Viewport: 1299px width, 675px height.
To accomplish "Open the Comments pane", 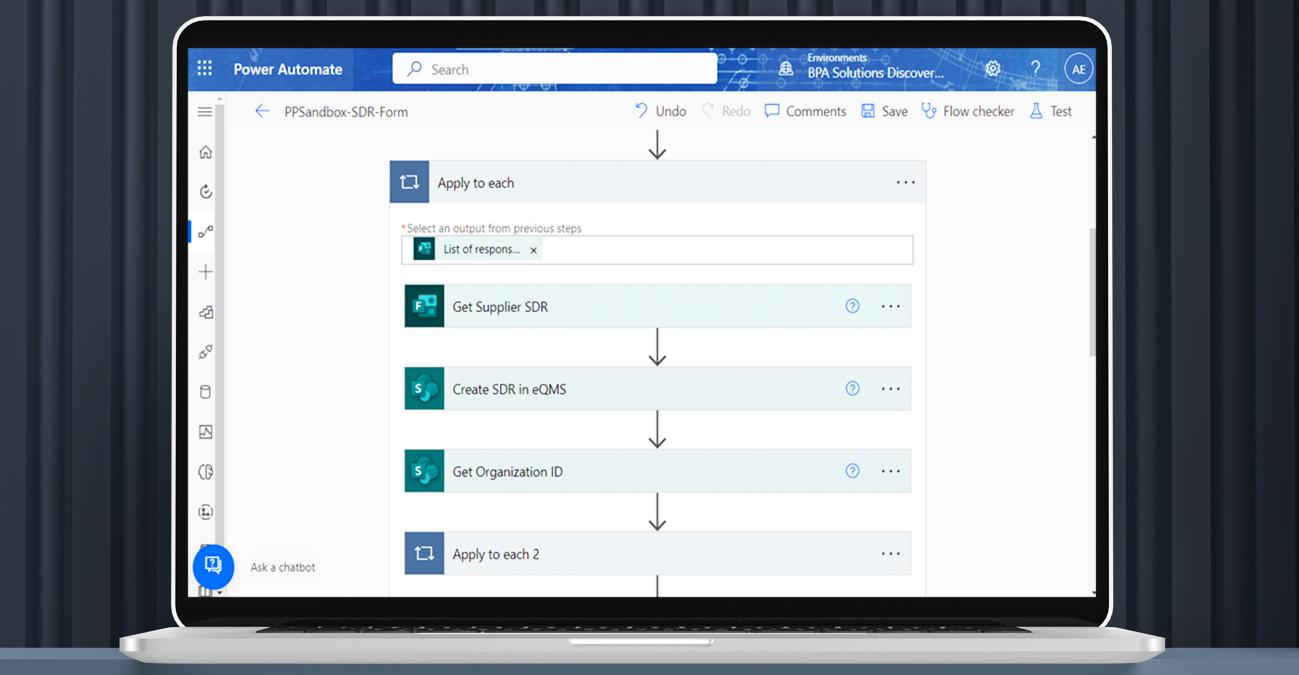I will point(805,111).
